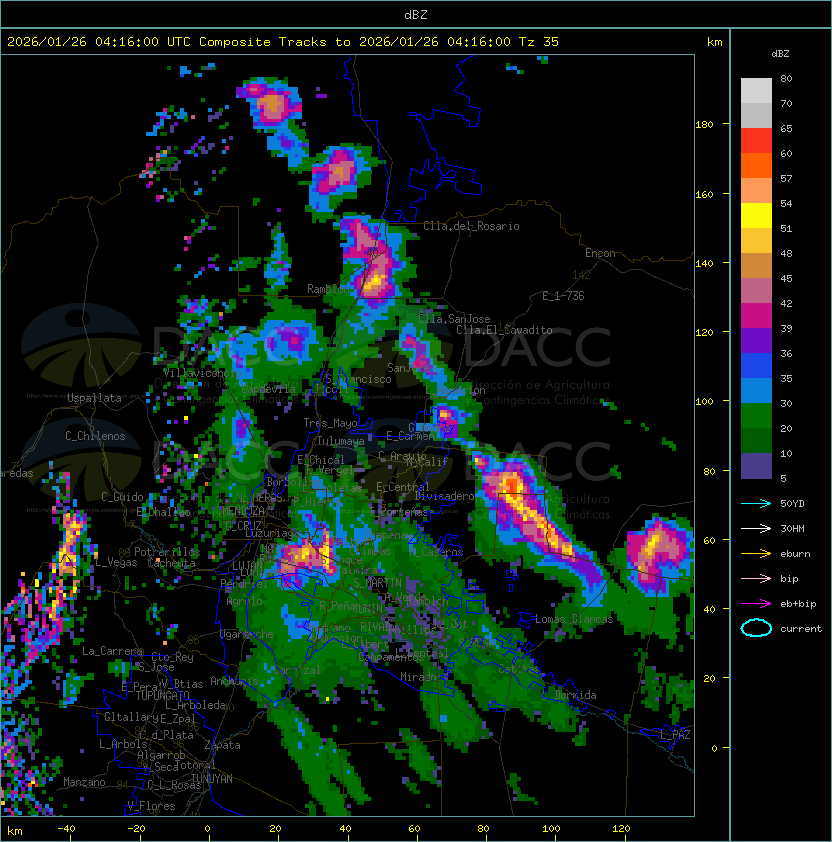832x842 pixels.
Task: Click the cyan 50YD arrow symbol
Action: (756, 503)
